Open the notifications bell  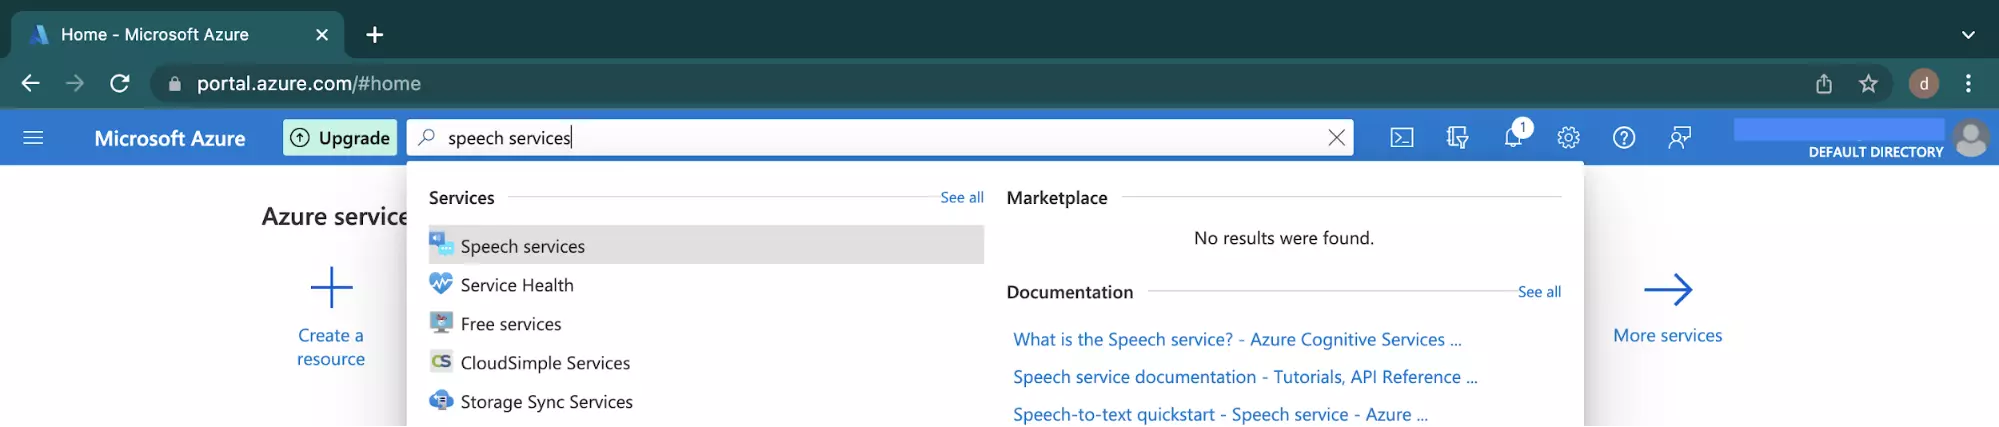tap(1514, 136)
